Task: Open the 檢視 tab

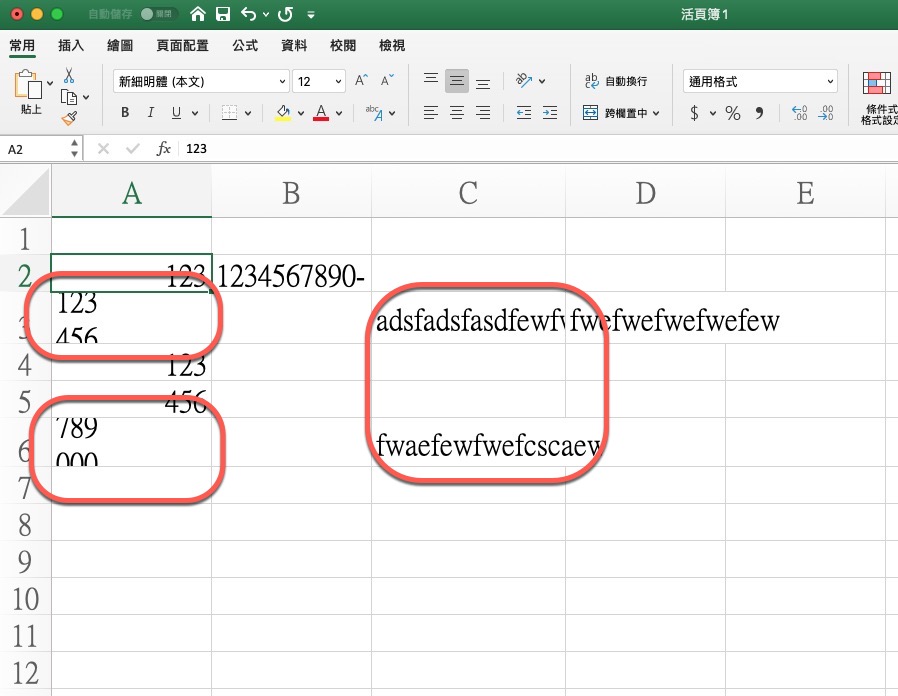Action: pos(392,45)
